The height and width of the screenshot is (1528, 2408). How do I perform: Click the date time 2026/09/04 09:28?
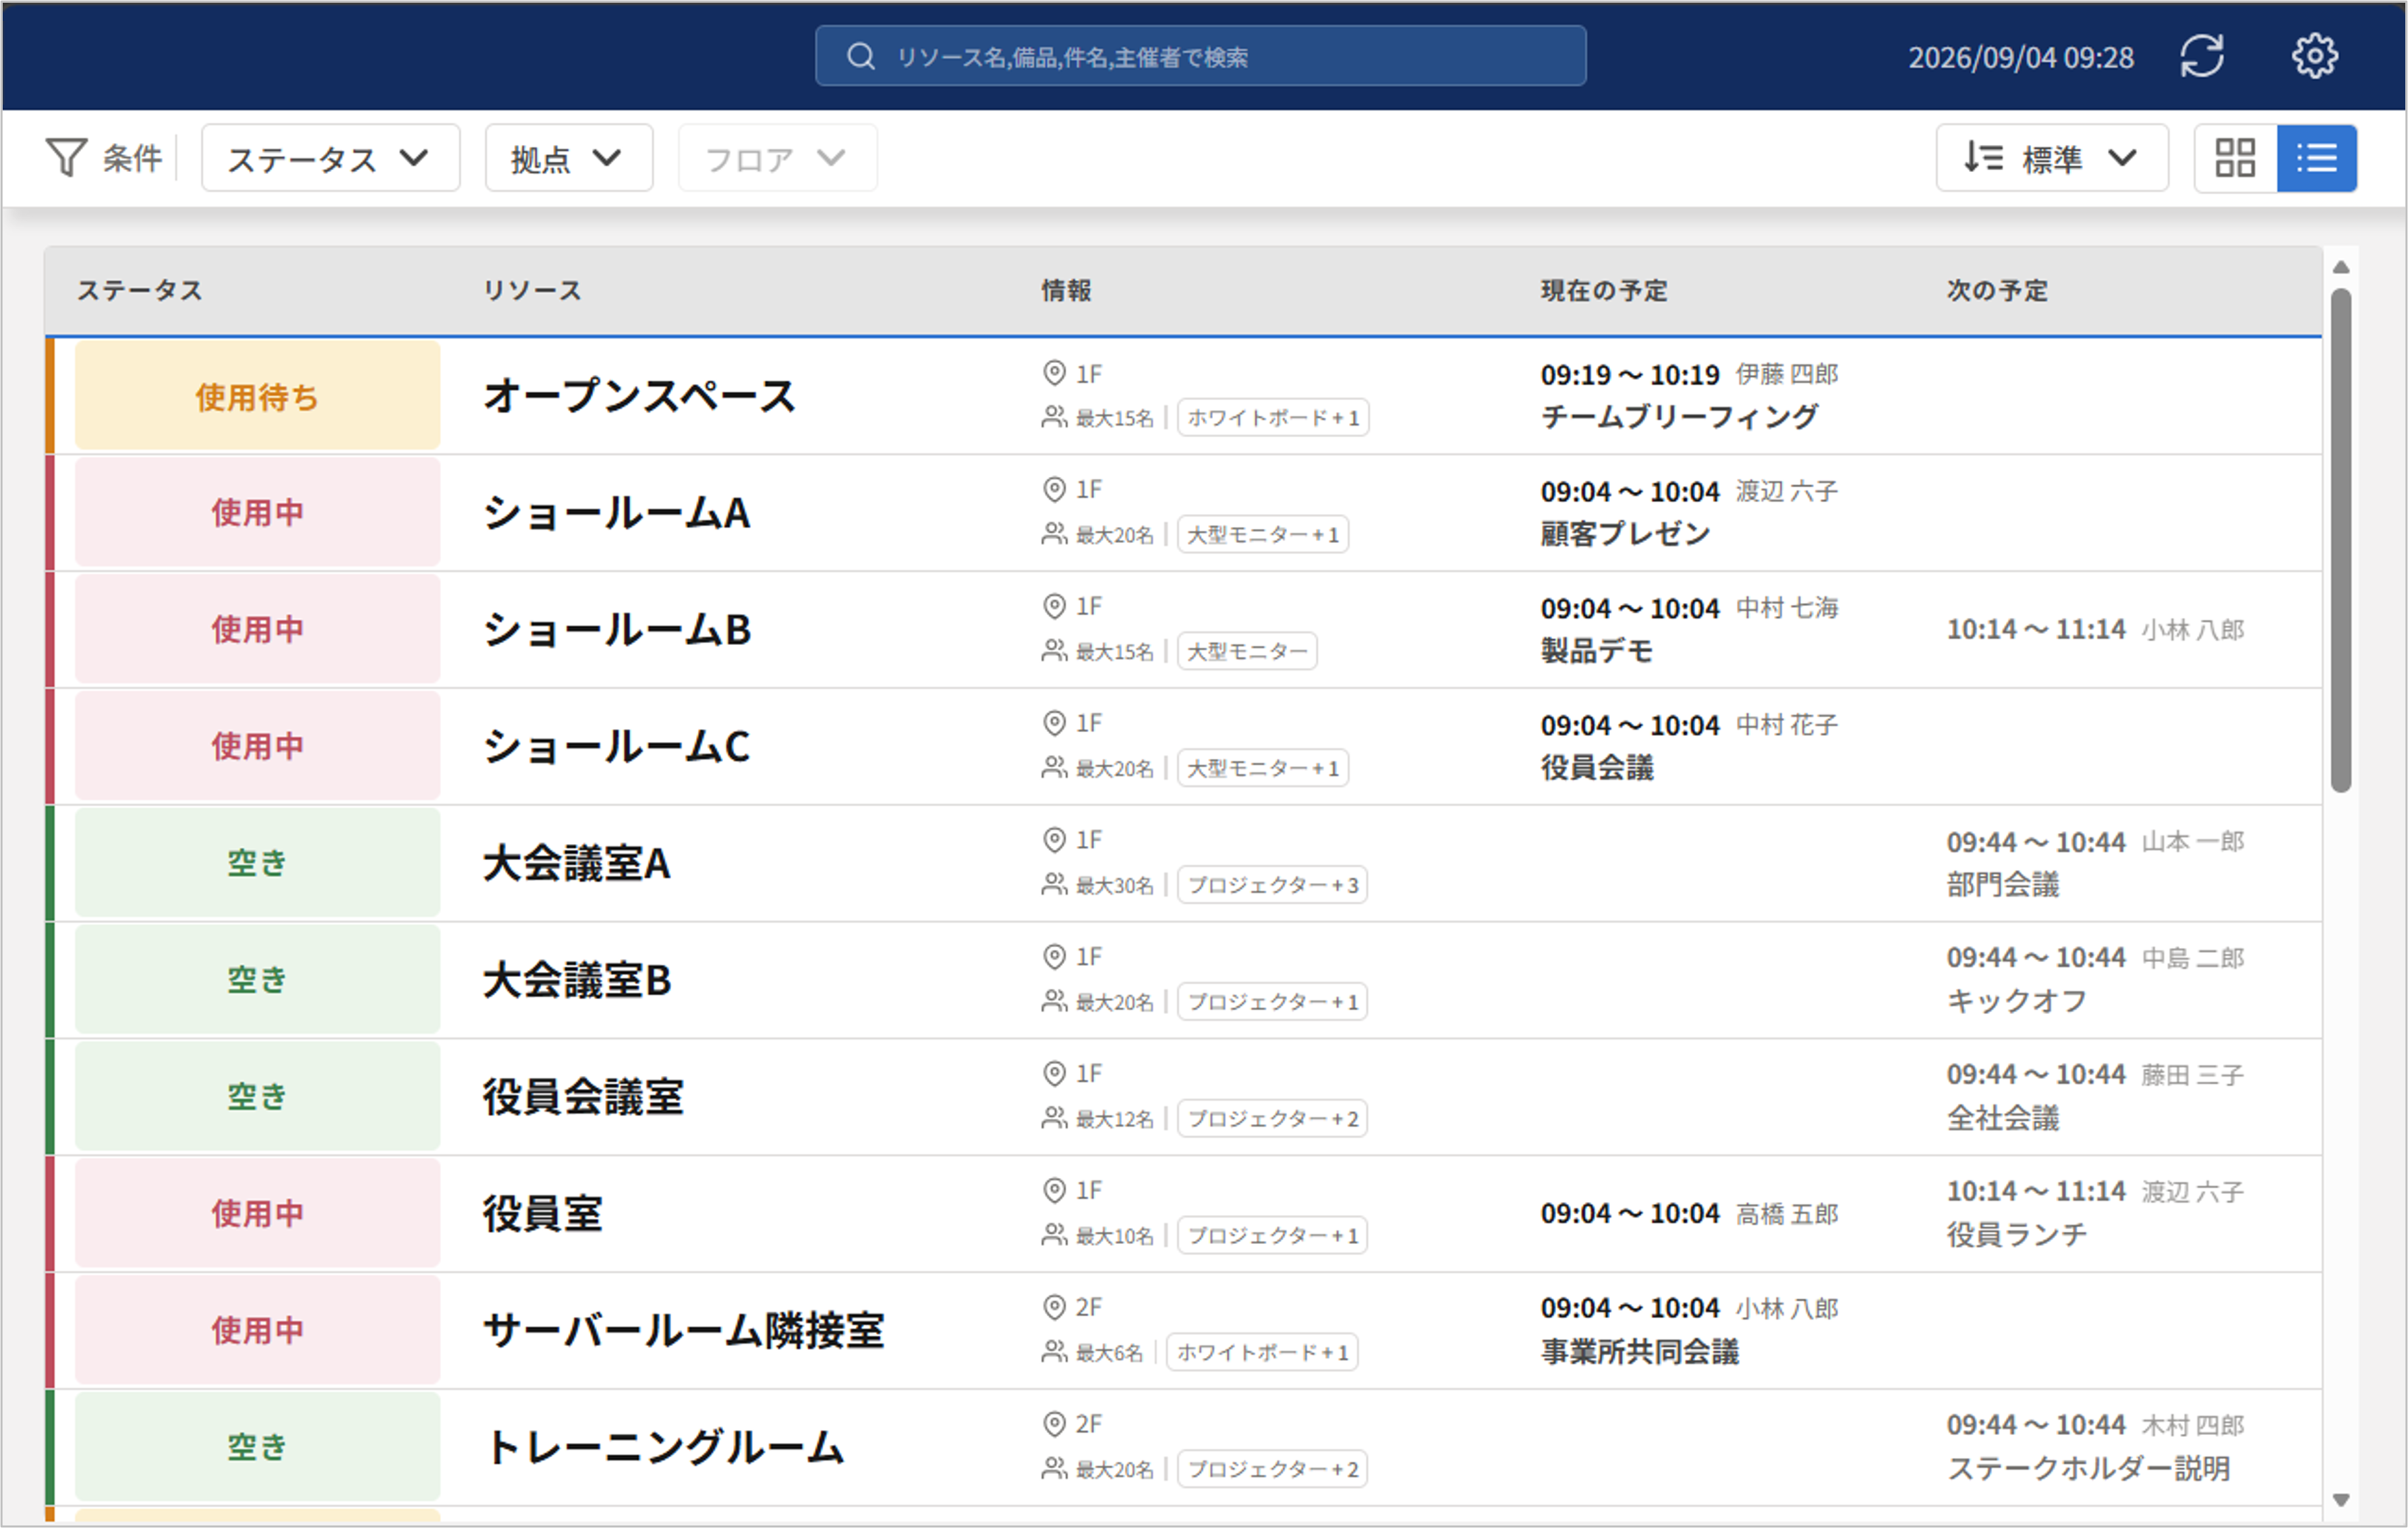(x=2020, y=57)
